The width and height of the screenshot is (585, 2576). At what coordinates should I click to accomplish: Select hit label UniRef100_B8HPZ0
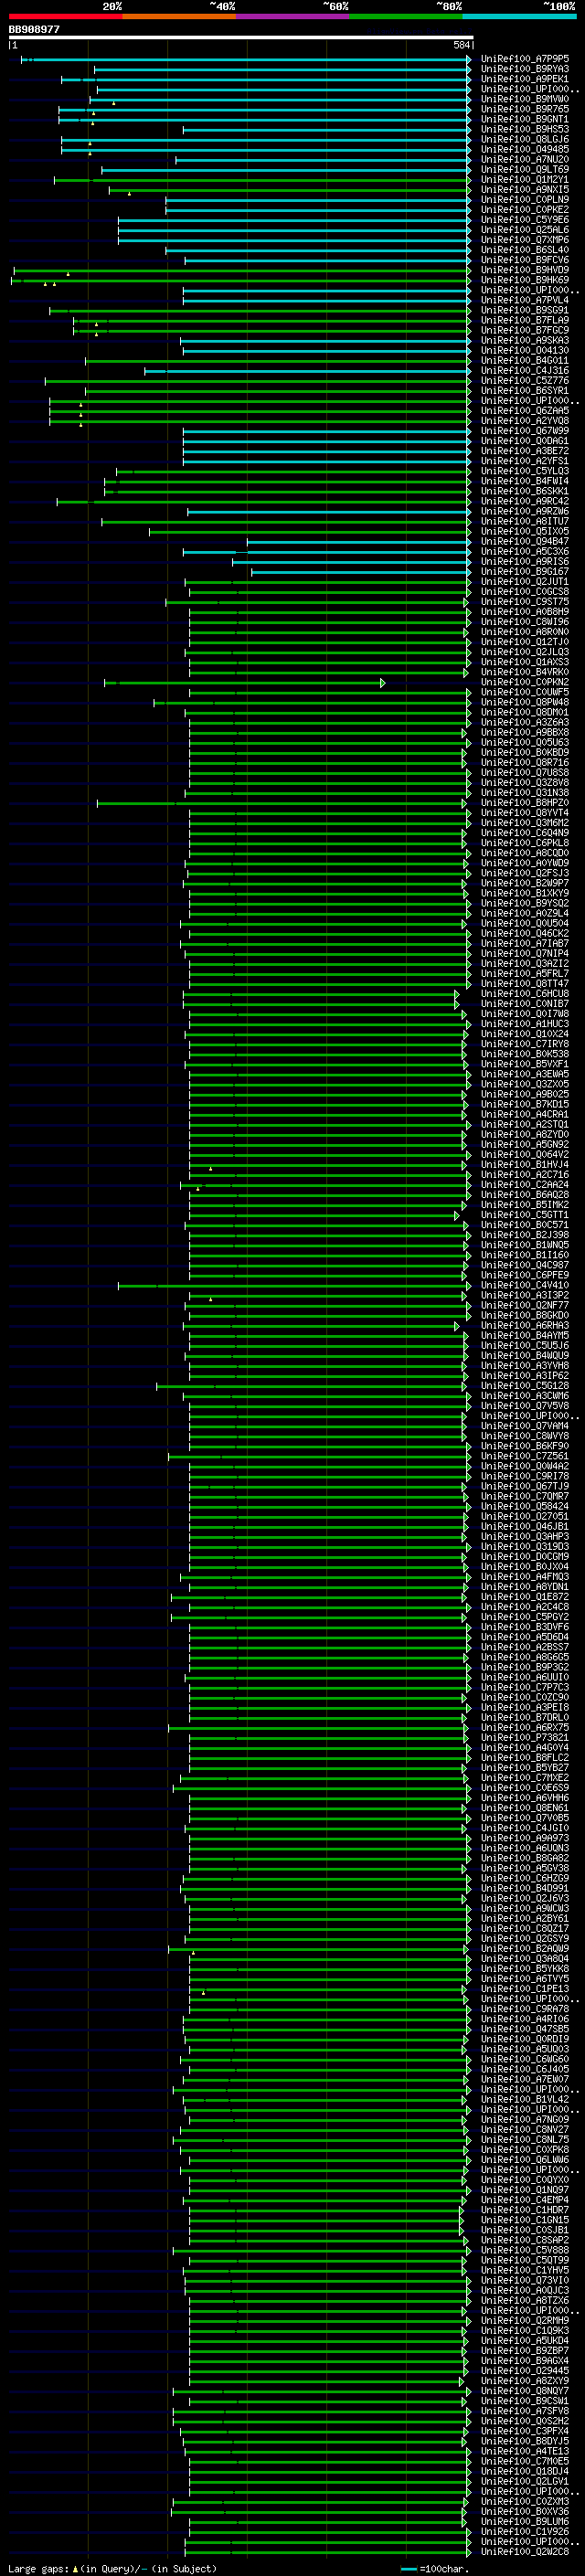[524, 803]
